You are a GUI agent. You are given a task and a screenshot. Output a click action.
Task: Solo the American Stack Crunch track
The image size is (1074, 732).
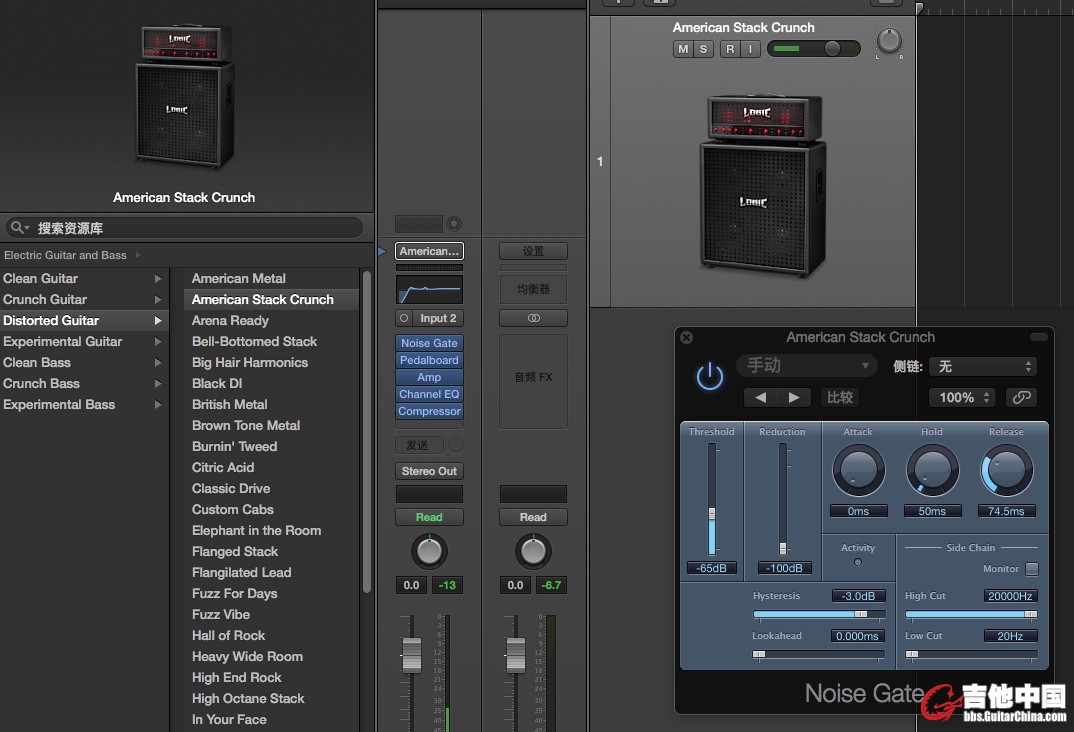click(703, 49)
